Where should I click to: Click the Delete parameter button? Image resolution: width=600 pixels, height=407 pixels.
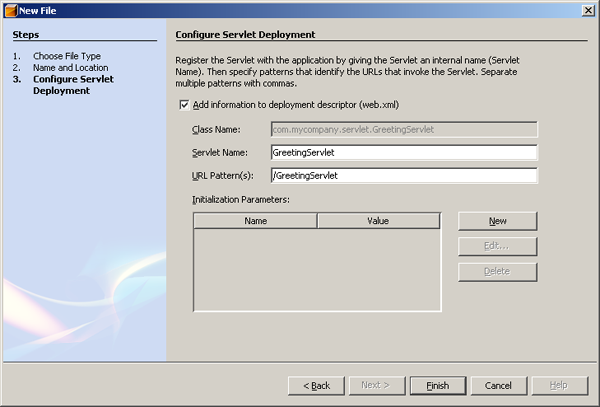click(x=498, y=272)
